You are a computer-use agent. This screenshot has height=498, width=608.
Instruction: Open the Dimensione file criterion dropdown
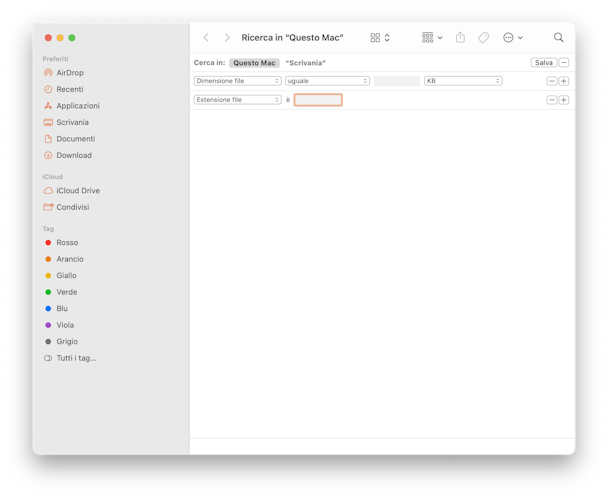click(x=237, y=81)
